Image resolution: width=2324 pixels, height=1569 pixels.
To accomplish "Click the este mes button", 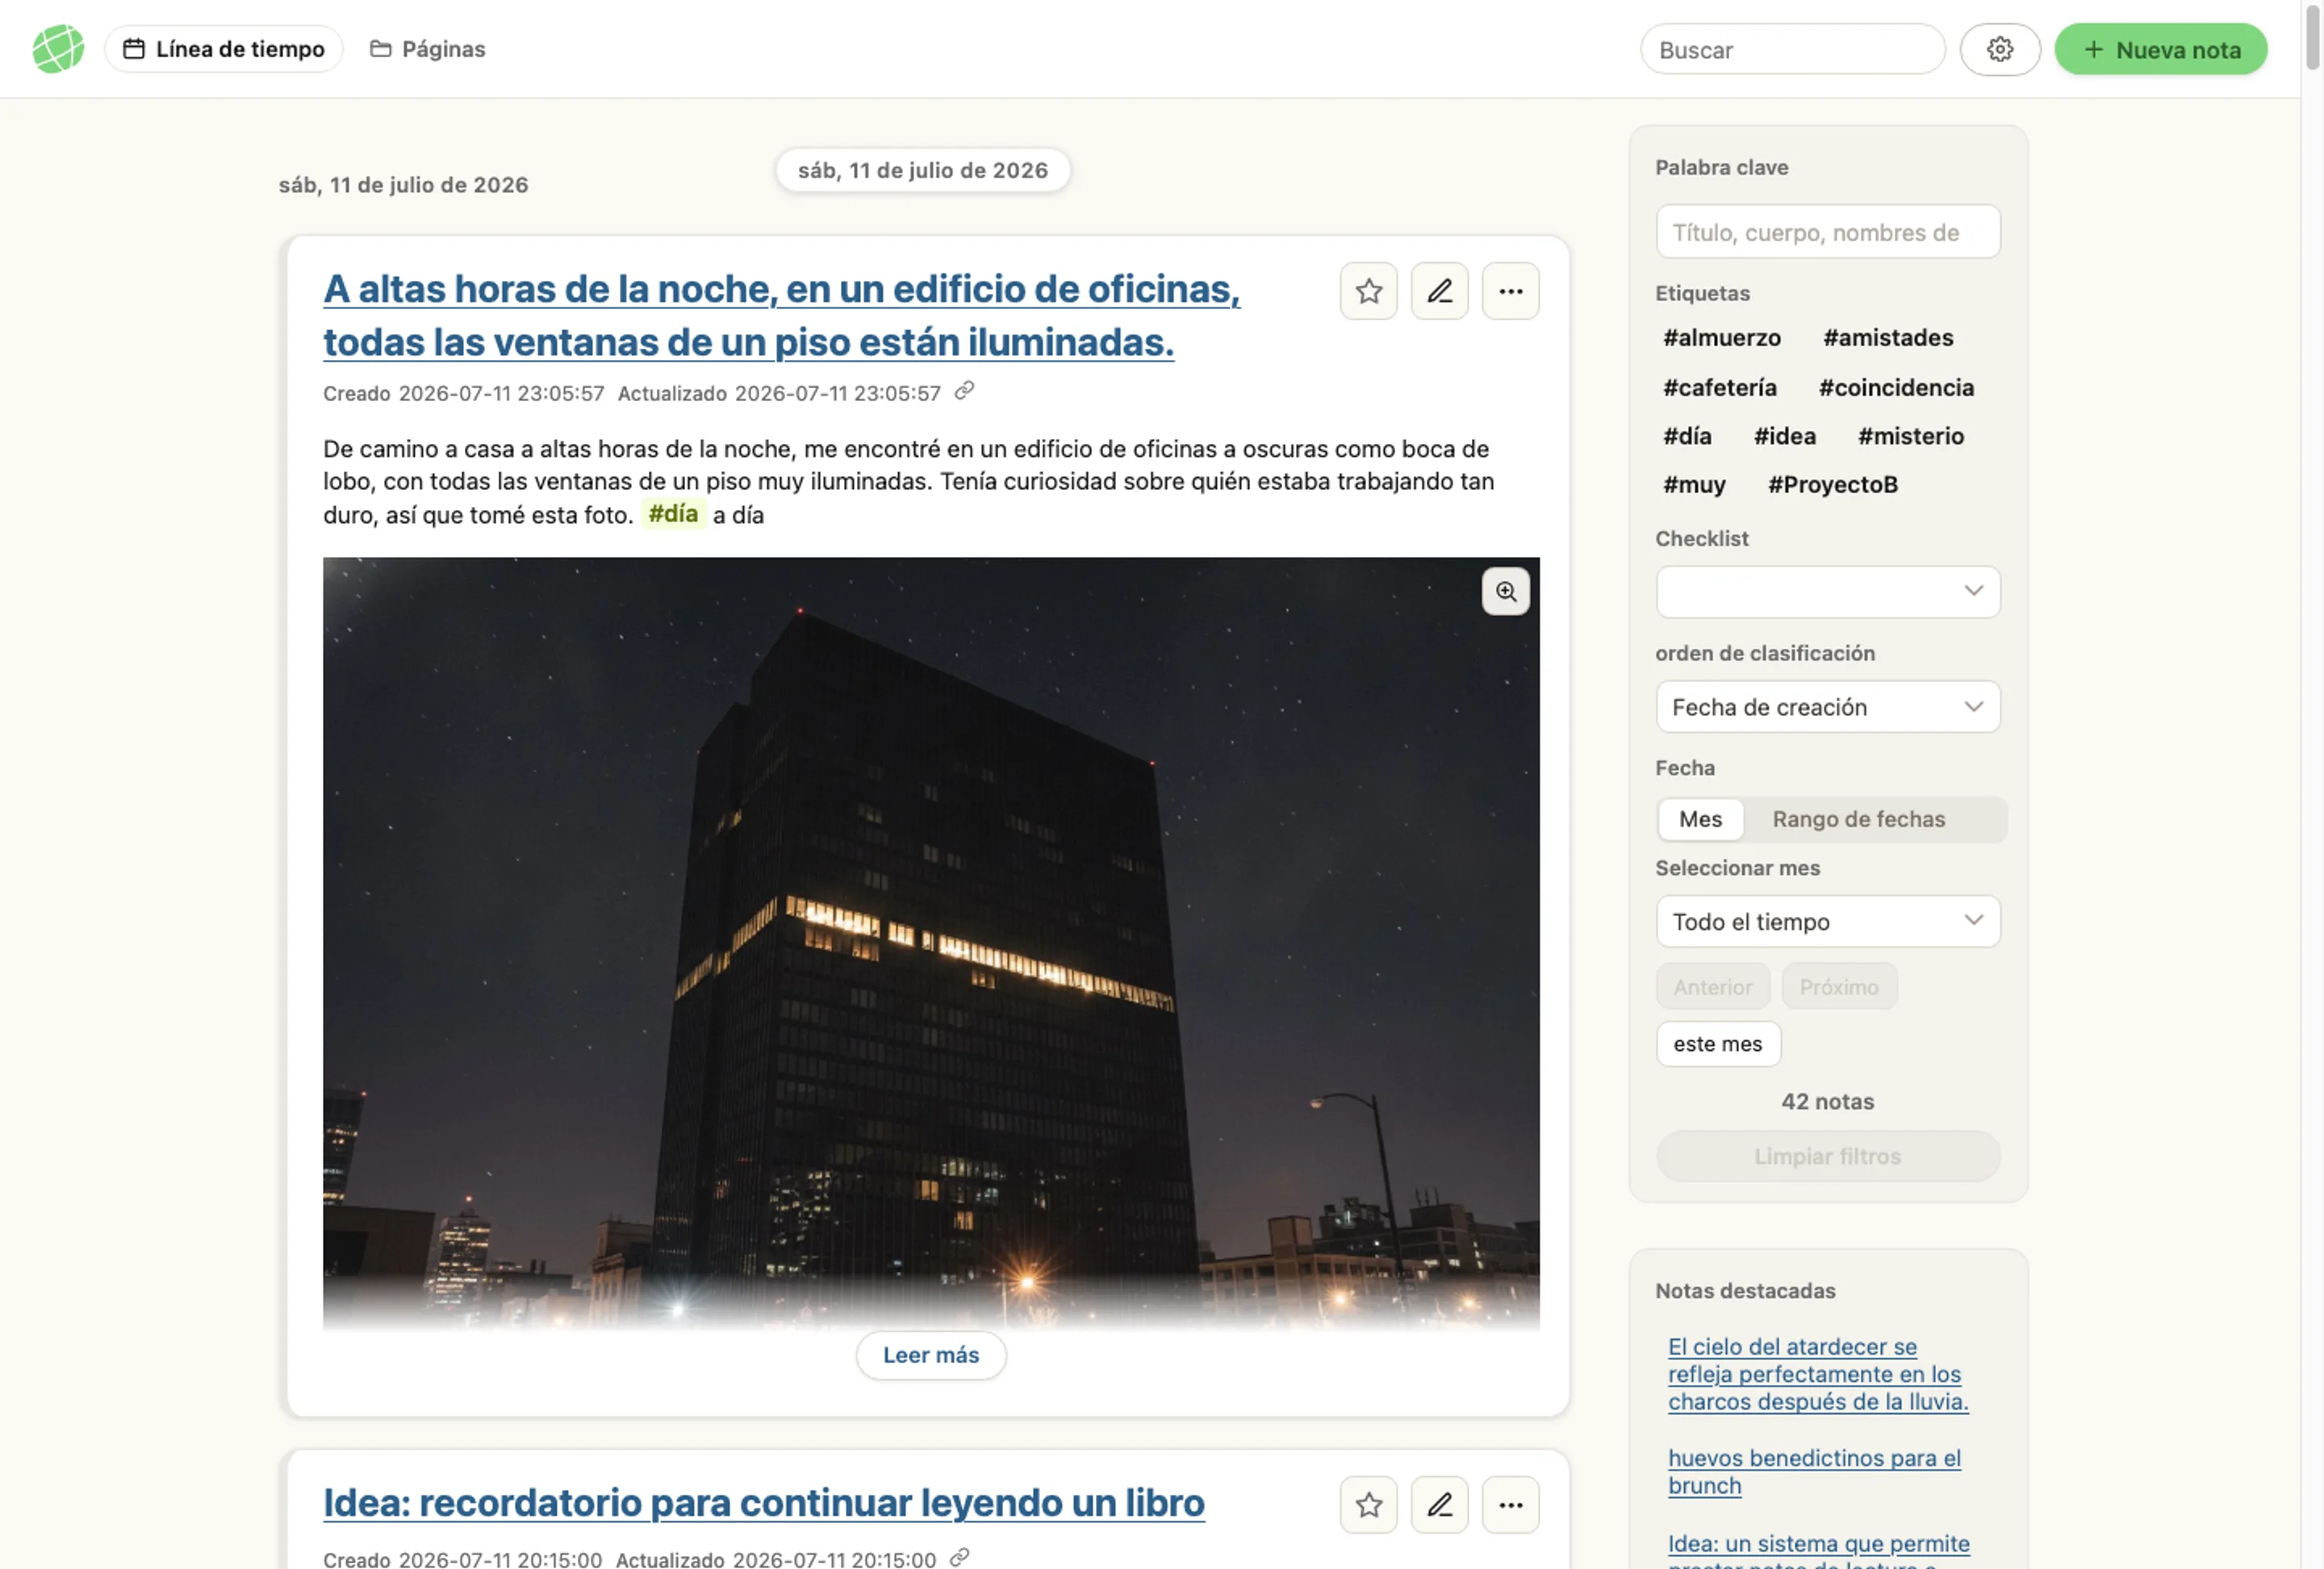I will (x=1717, y=1044).
